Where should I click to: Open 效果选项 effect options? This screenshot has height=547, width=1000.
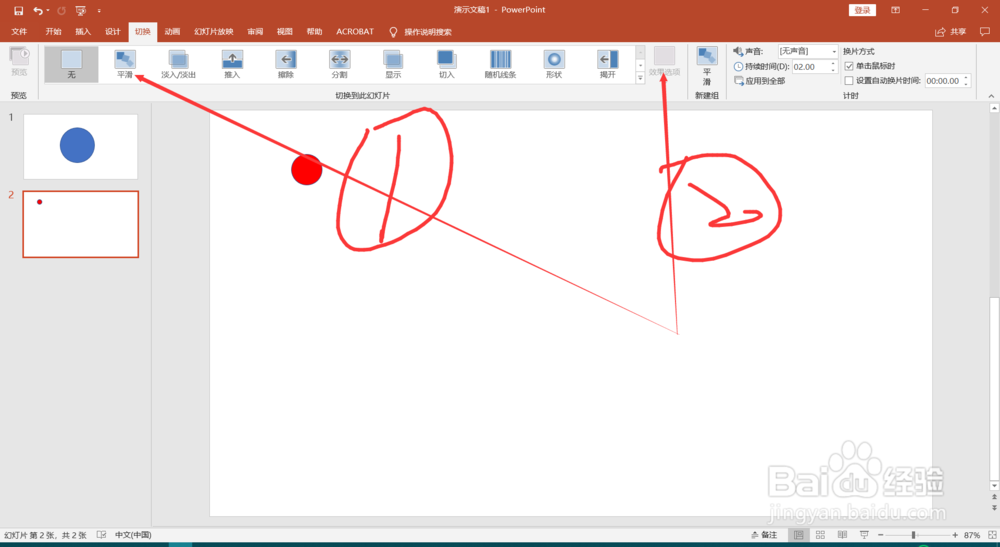coord(665,62)
